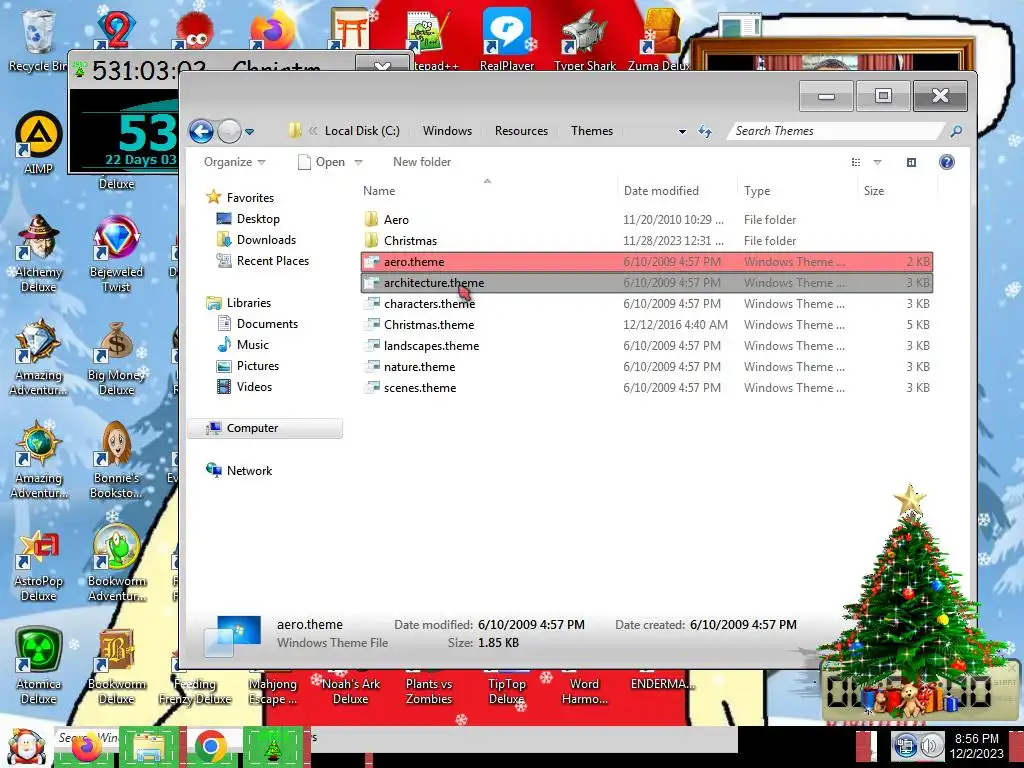Open the Alchemy Deluxe desktop shortcut
The height and width of the screenshot is (768, 1024).
(x=38, y=253)
